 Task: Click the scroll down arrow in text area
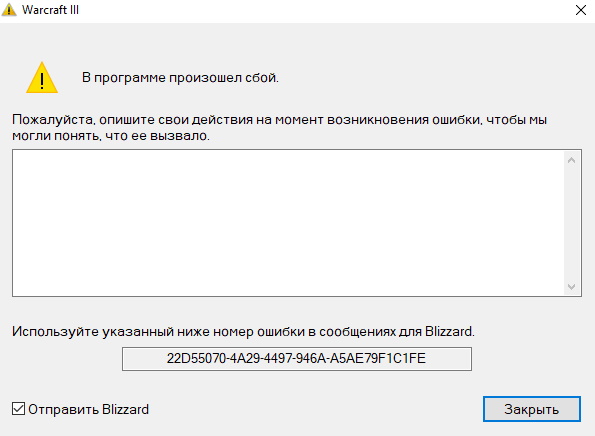(x=571, y=286)
